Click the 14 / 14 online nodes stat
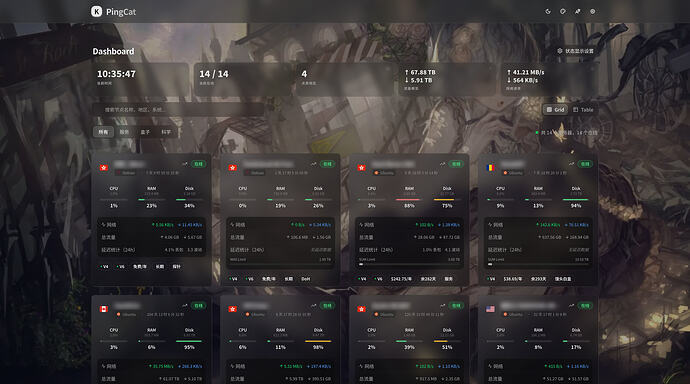Screen dimensions: 690x384 click(x=214, y=74)
